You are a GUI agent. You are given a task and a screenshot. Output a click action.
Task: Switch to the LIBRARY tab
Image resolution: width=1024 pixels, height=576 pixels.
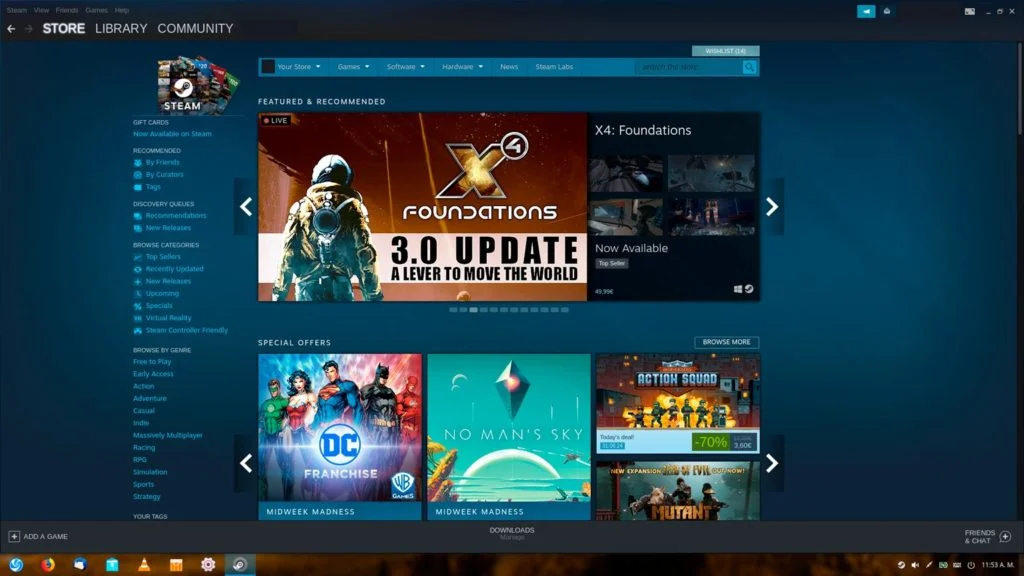pos(121,29)
